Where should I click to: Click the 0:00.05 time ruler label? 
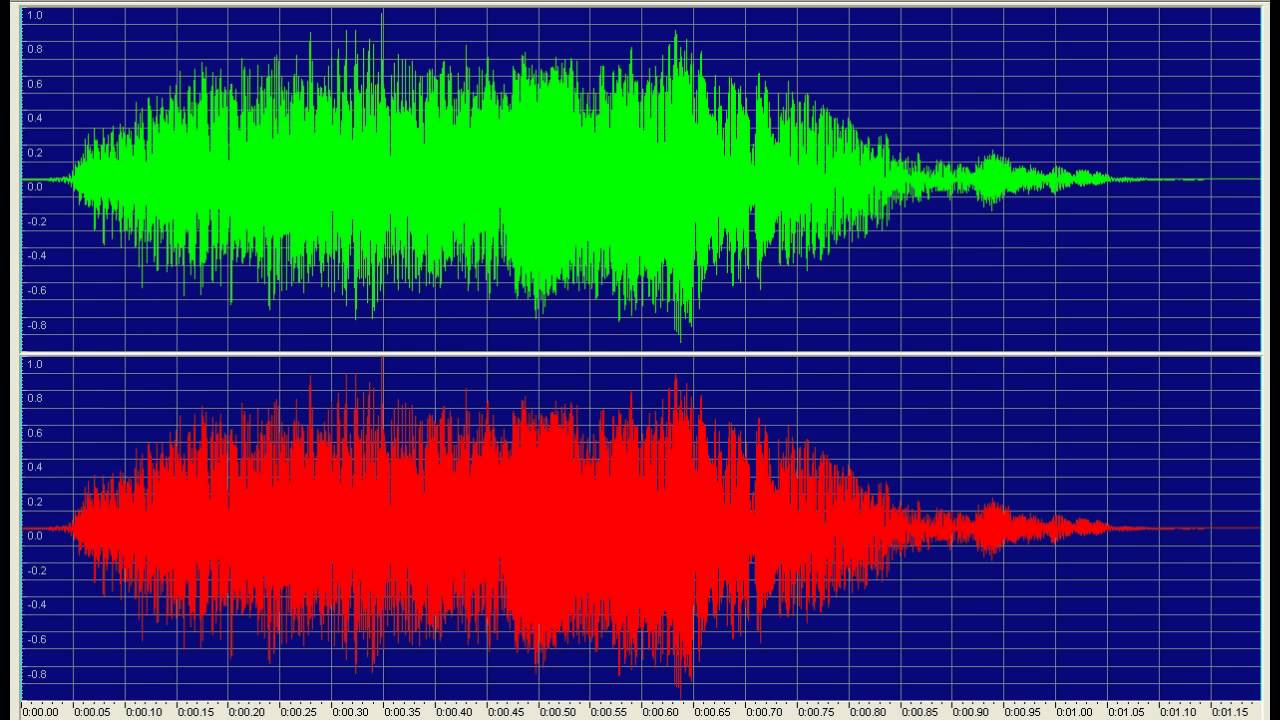tap(92, 712)
